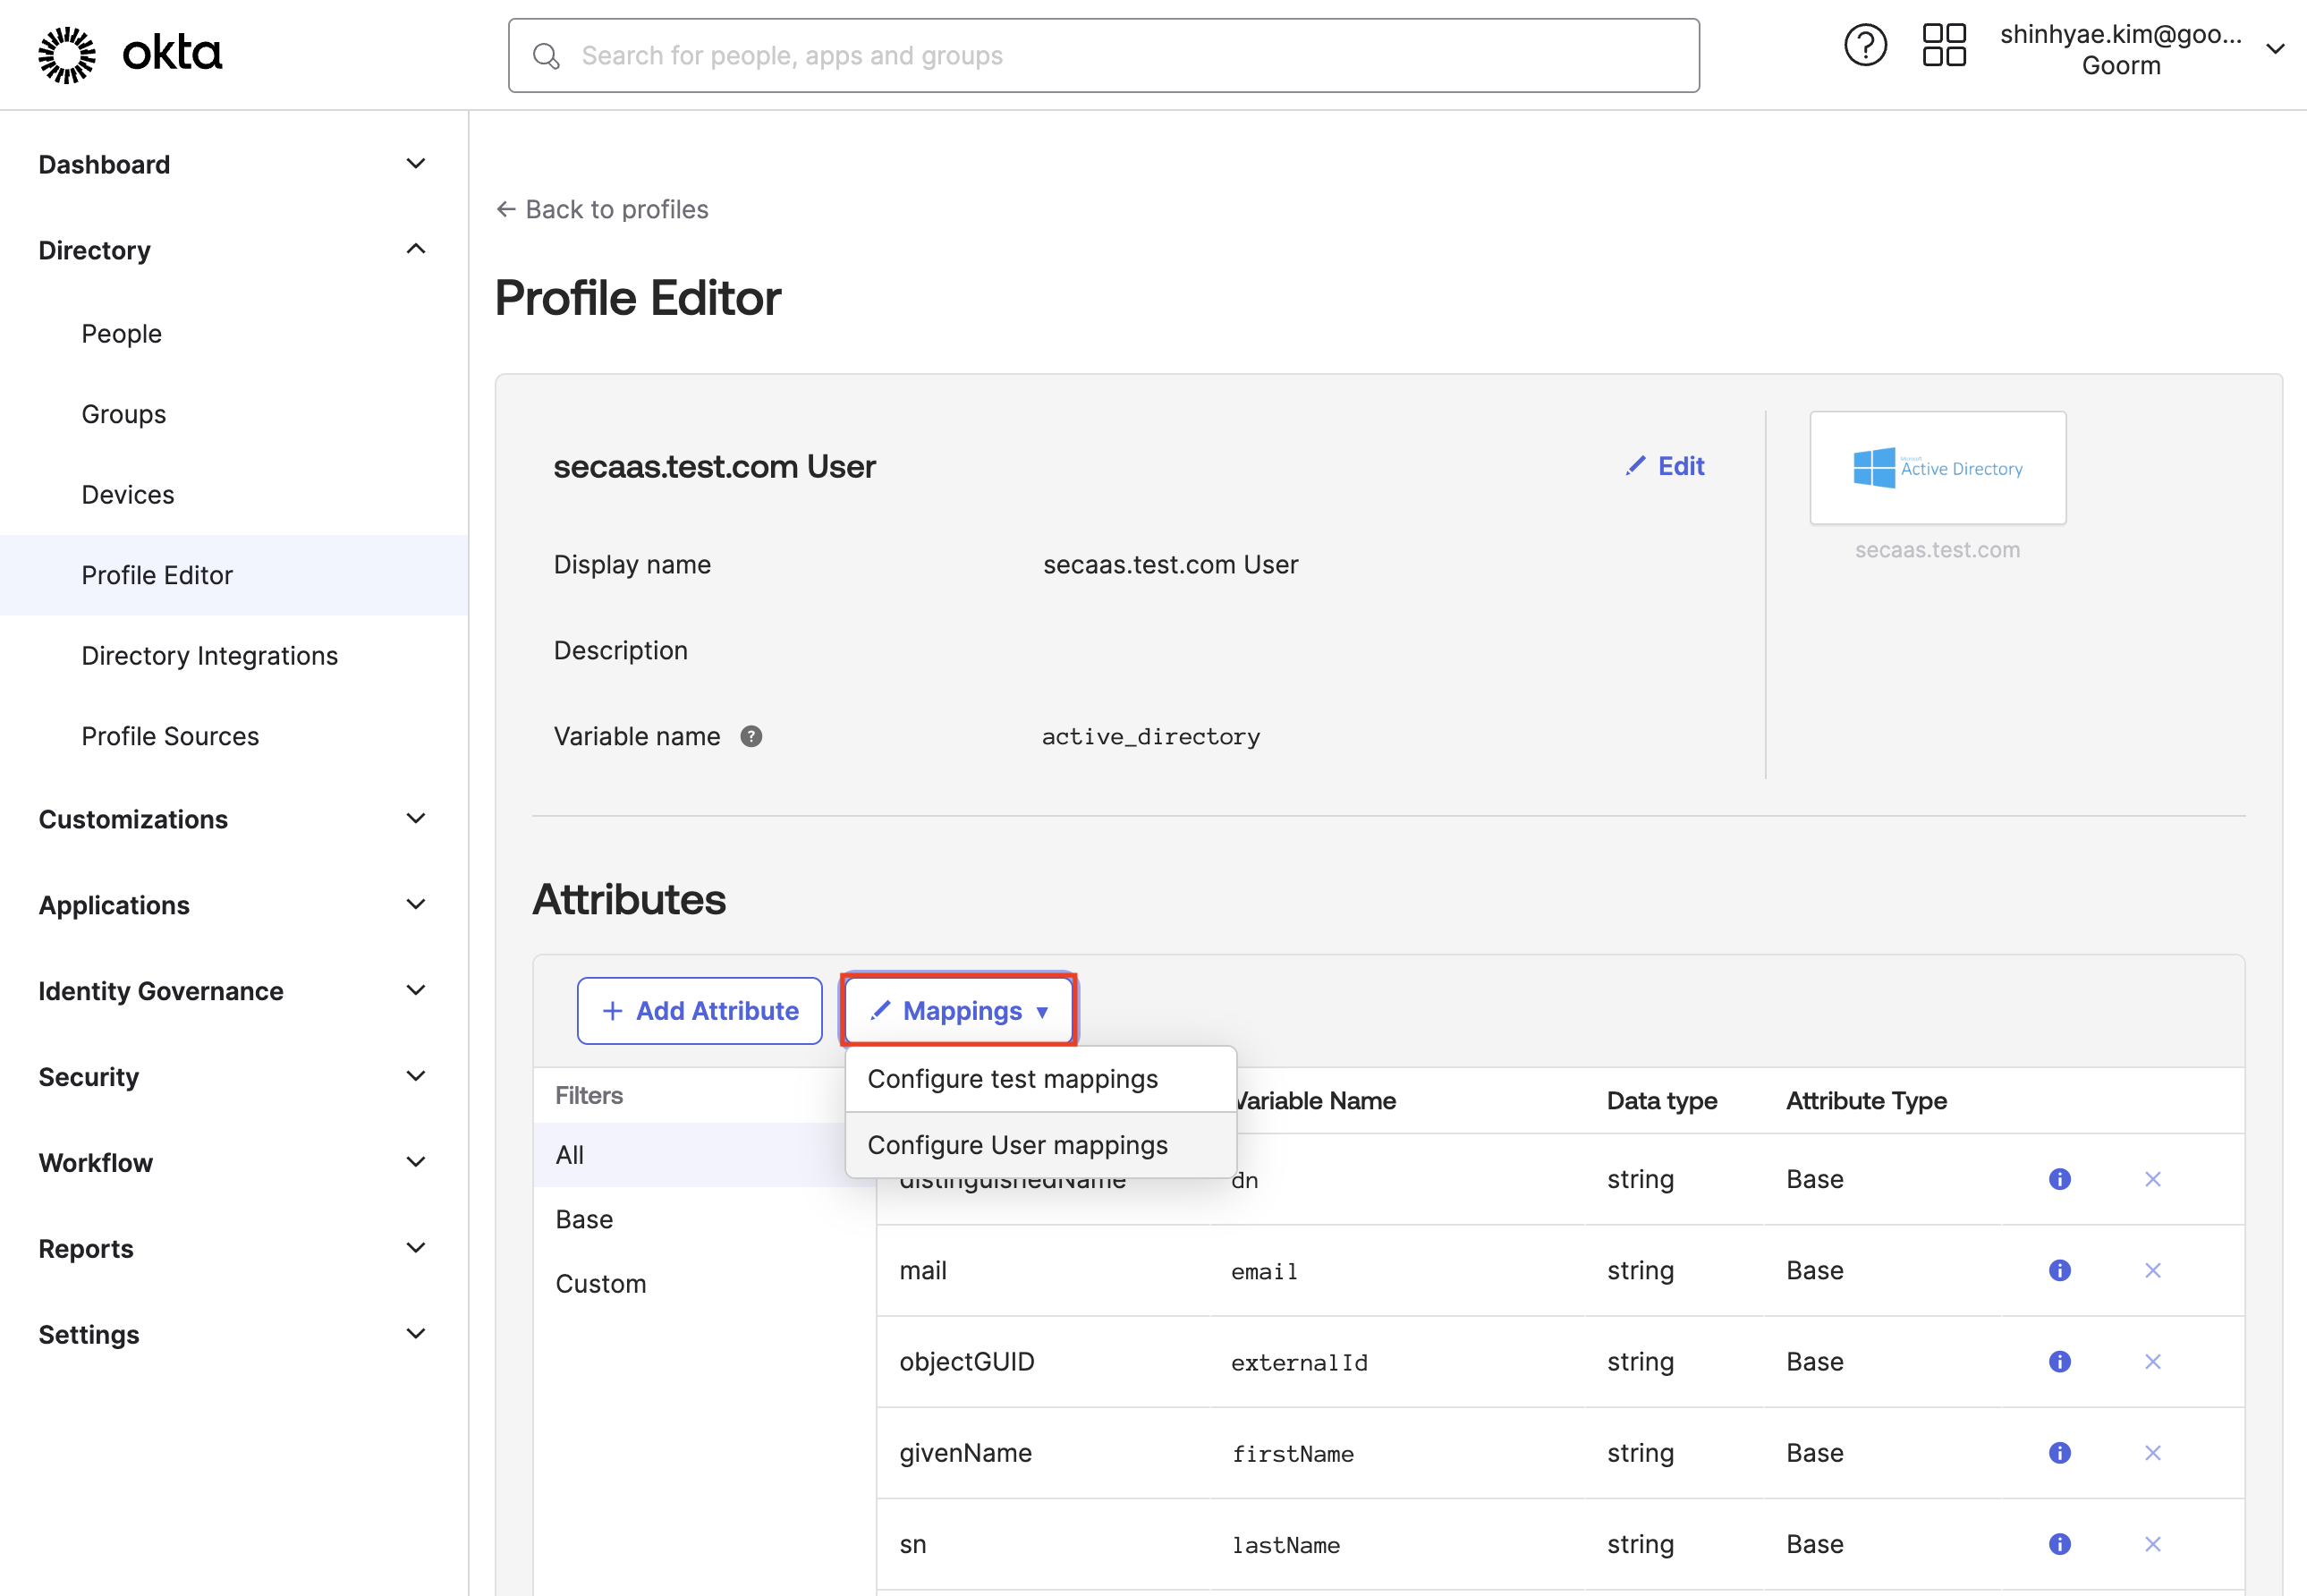Click the Add Attribute button
This screenshot has height=1596, width=2307.
[x=699, y=1011]
